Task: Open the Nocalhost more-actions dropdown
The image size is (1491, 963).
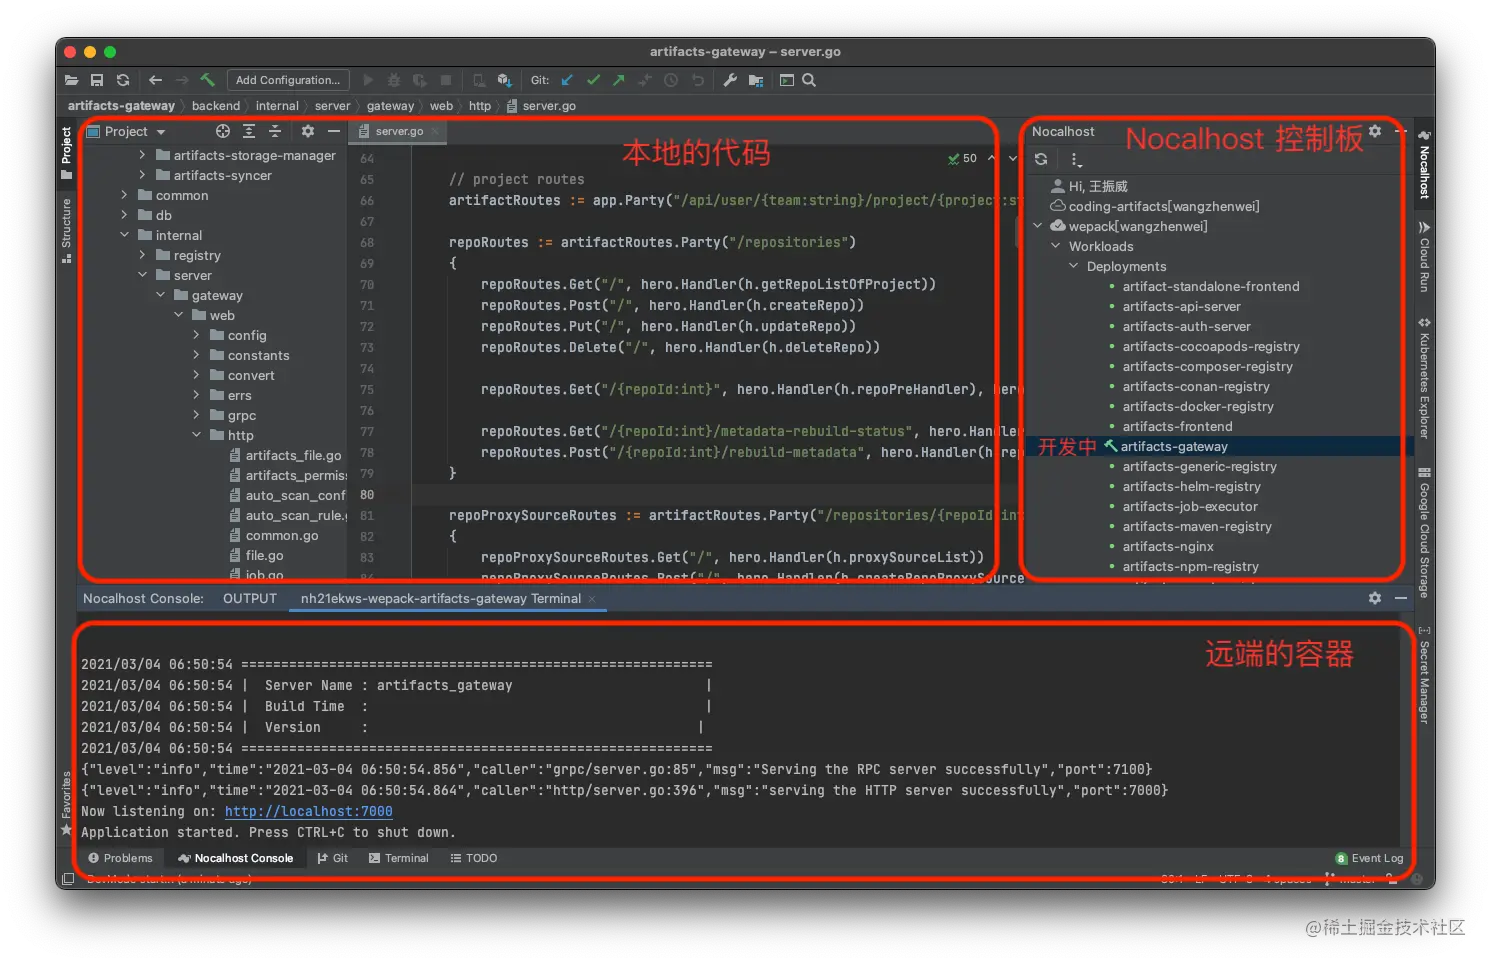Action: [x=1075, y=159]
